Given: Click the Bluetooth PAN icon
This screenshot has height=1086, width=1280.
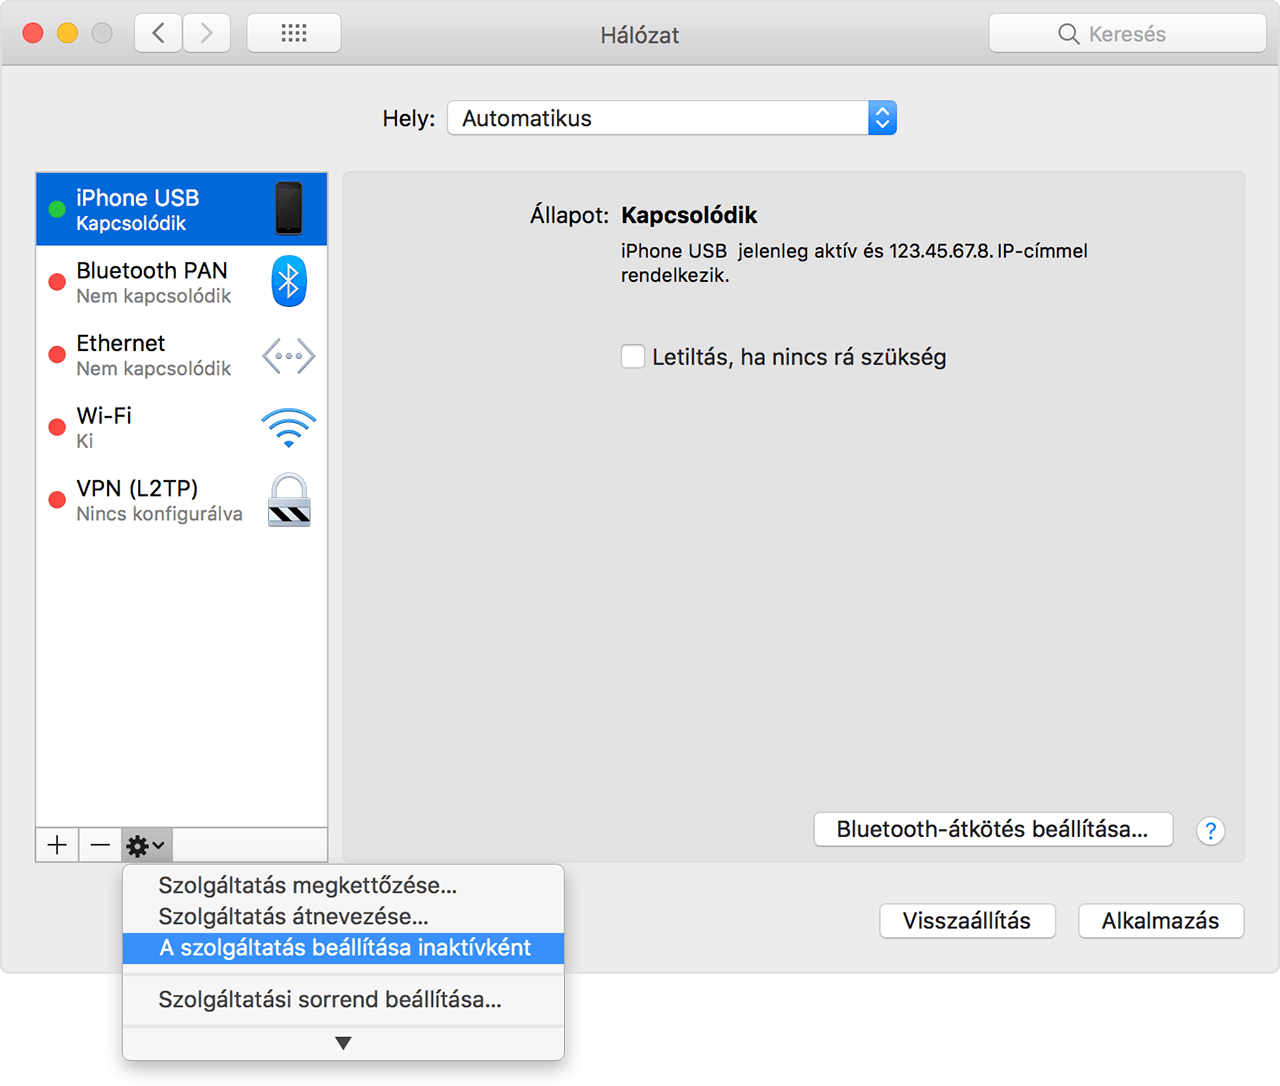Looking at the screenshot, I should point(289,281).
